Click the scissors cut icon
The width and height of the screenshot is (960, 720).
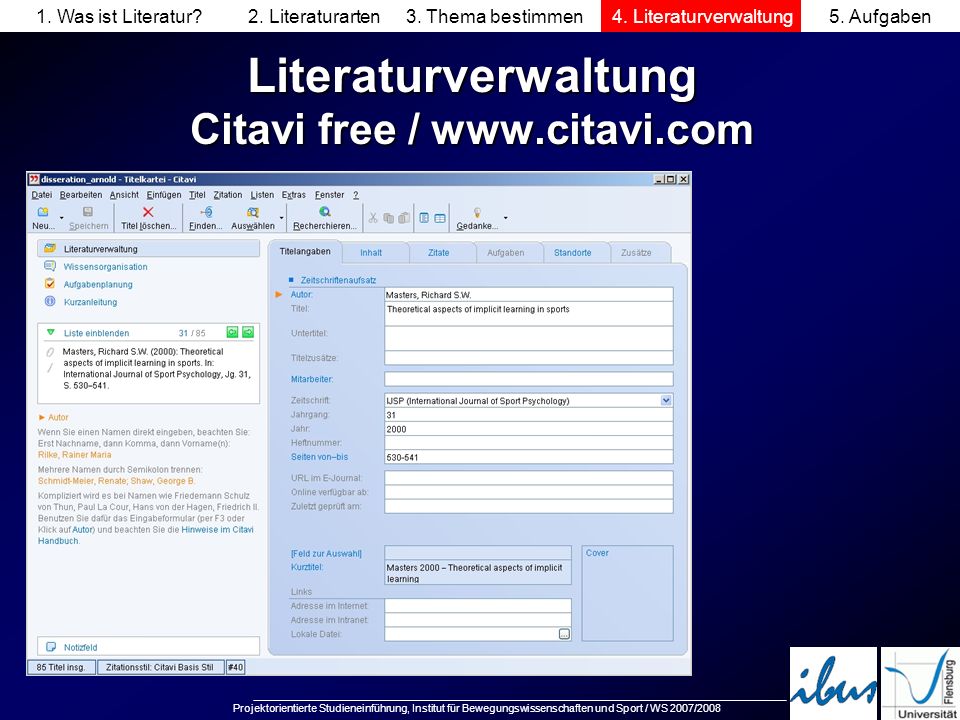coord(373,218)
